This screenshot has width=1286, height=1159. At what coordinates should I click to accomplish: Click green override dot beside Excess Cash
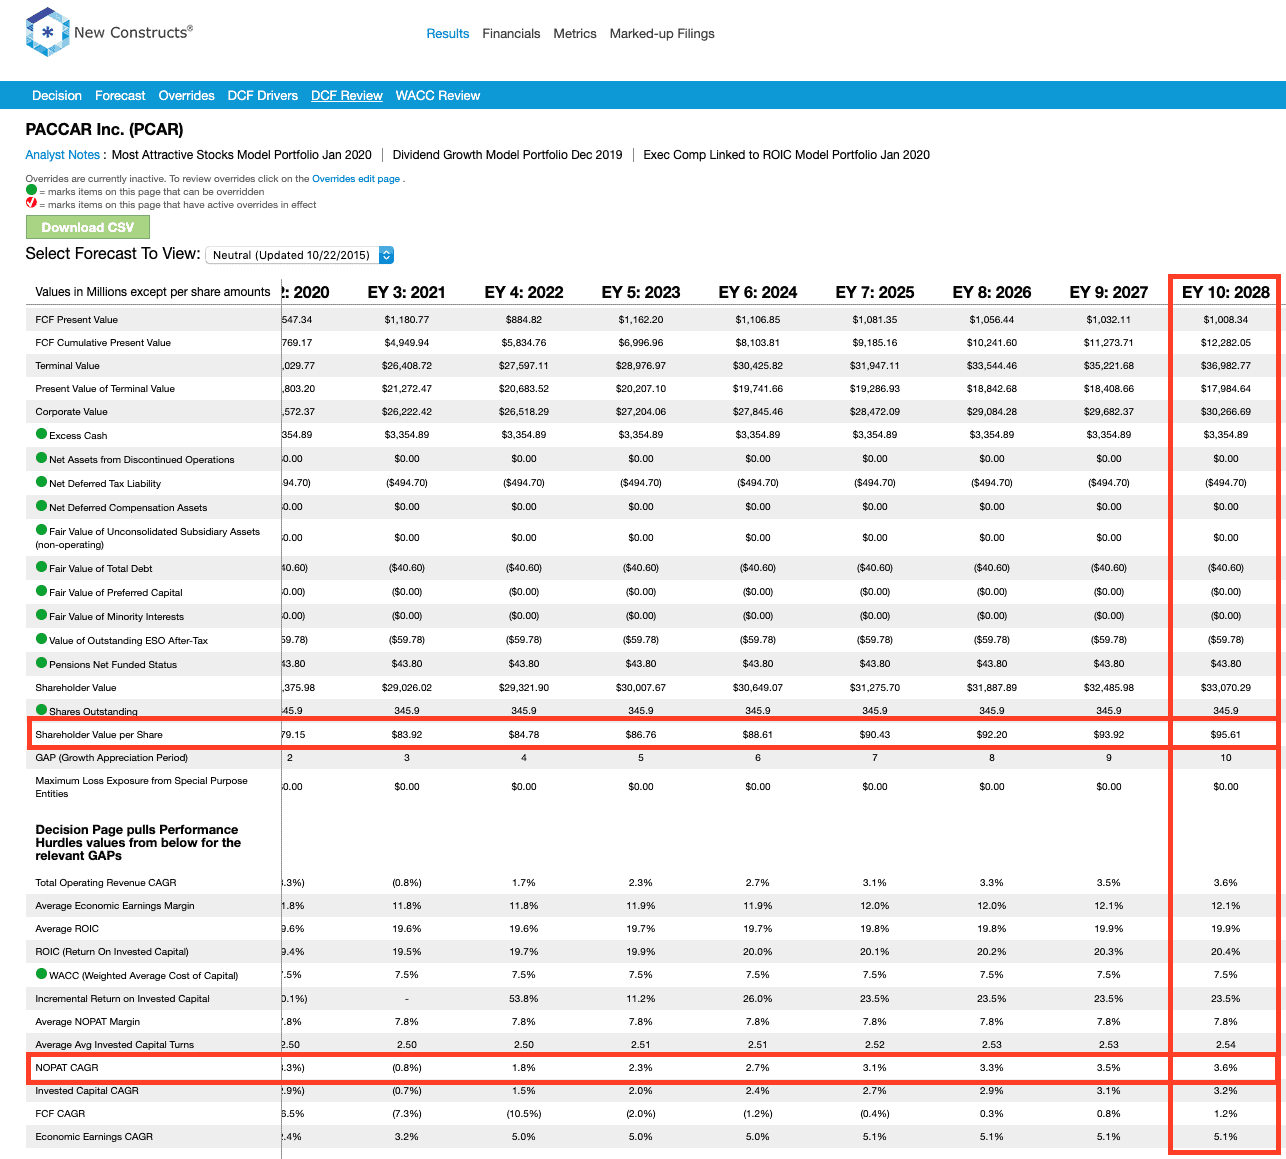42,434
